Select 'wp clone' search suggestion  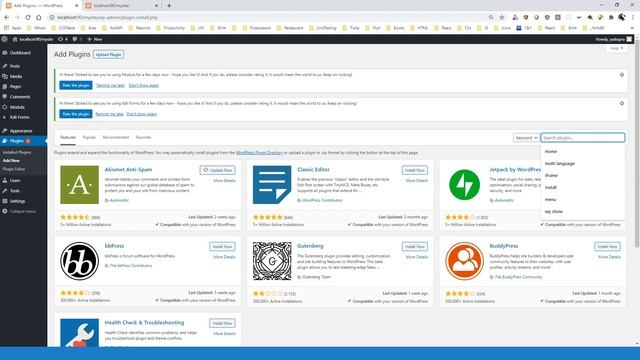tap(583, 211)
